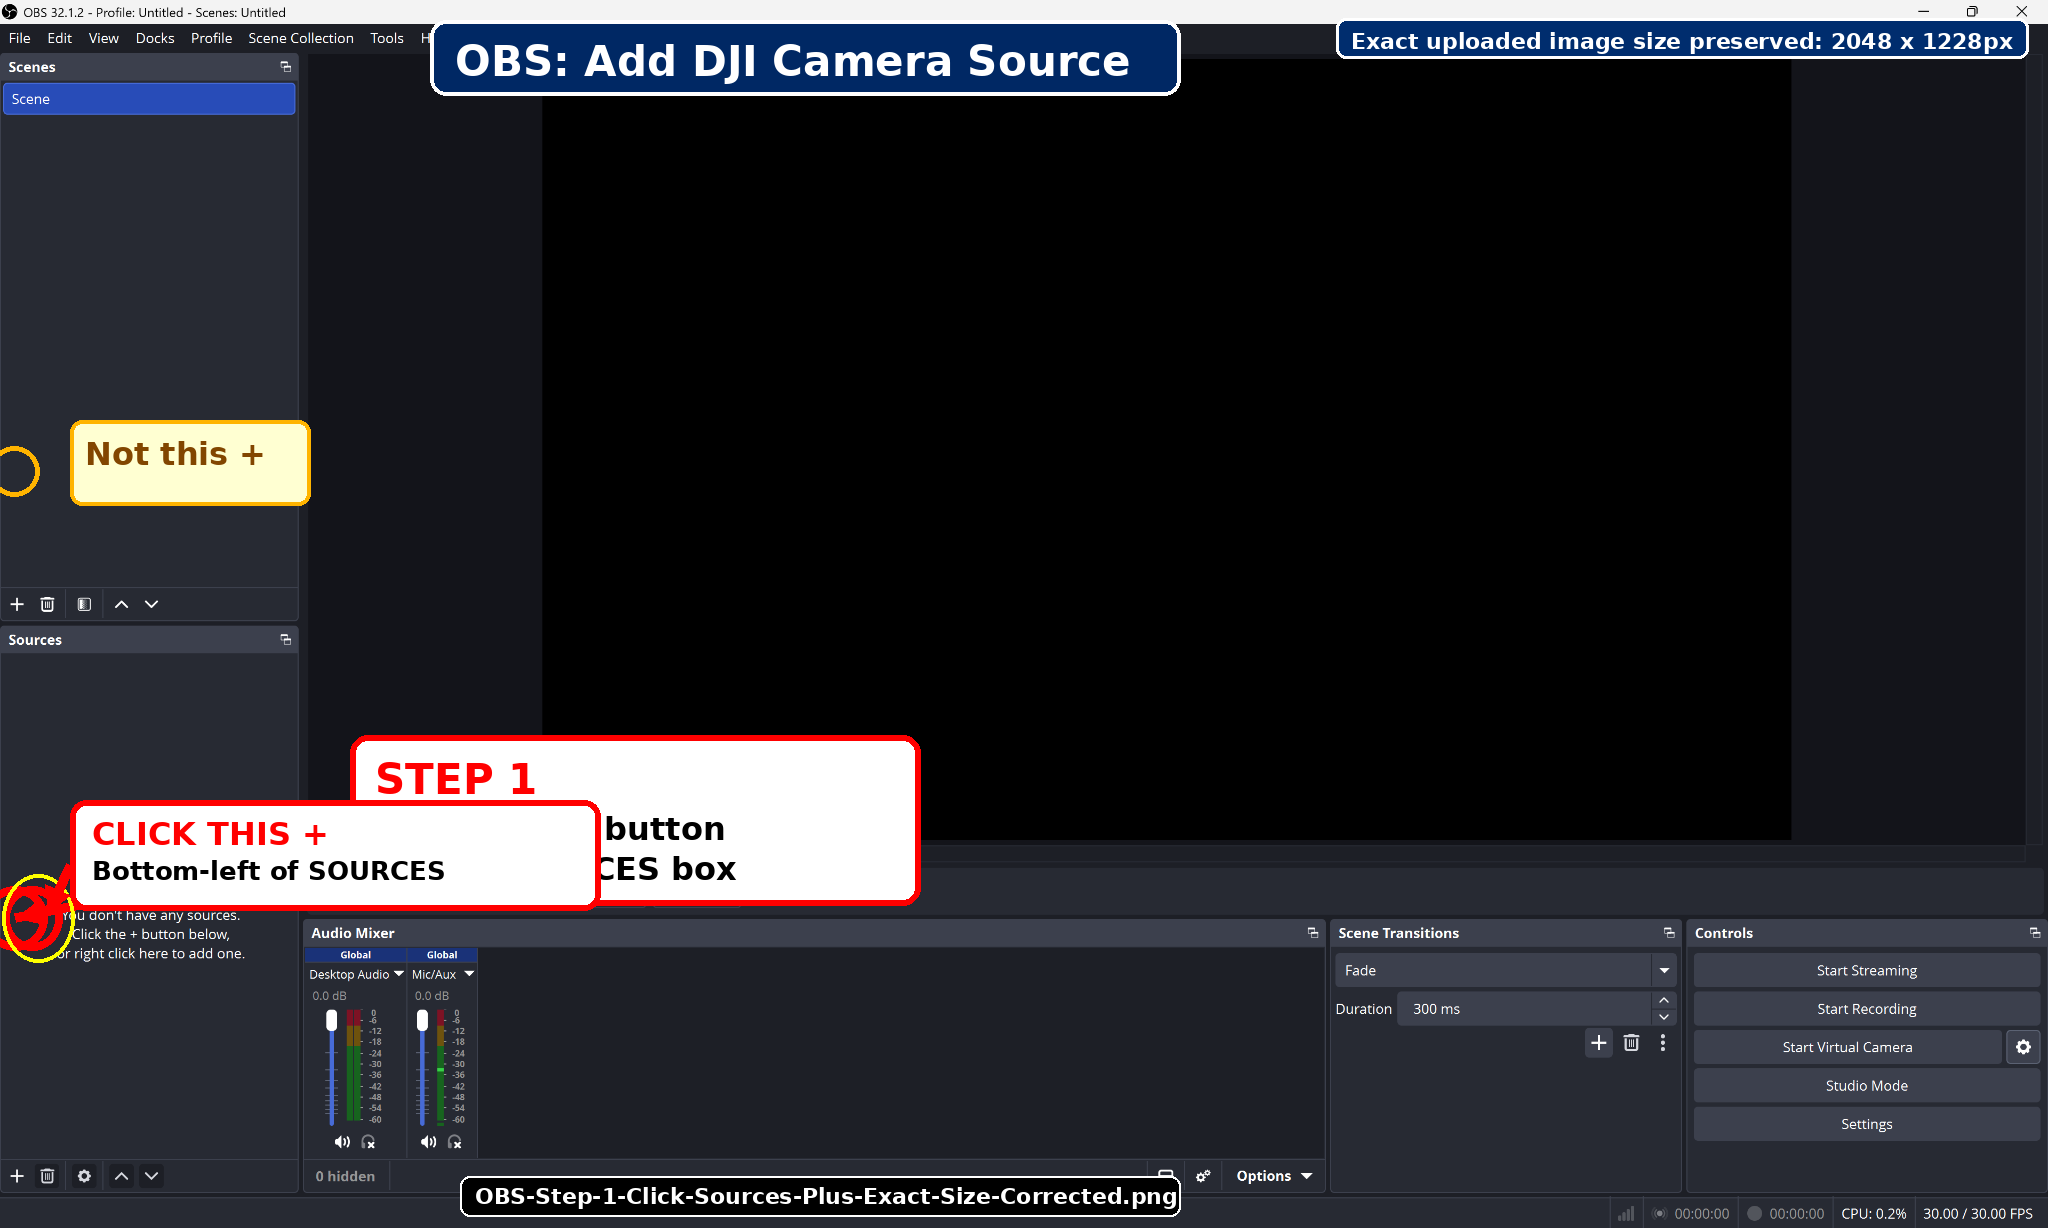
Task: Remove selected scene with trash icon
Action: click(x=47, y=604)
